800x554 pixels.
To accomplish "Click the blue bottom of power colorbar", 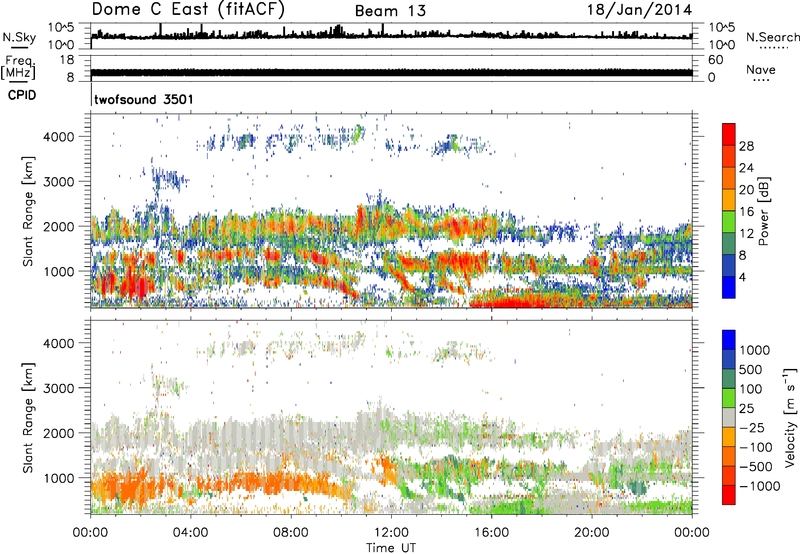I will click(x=729, y=287).
